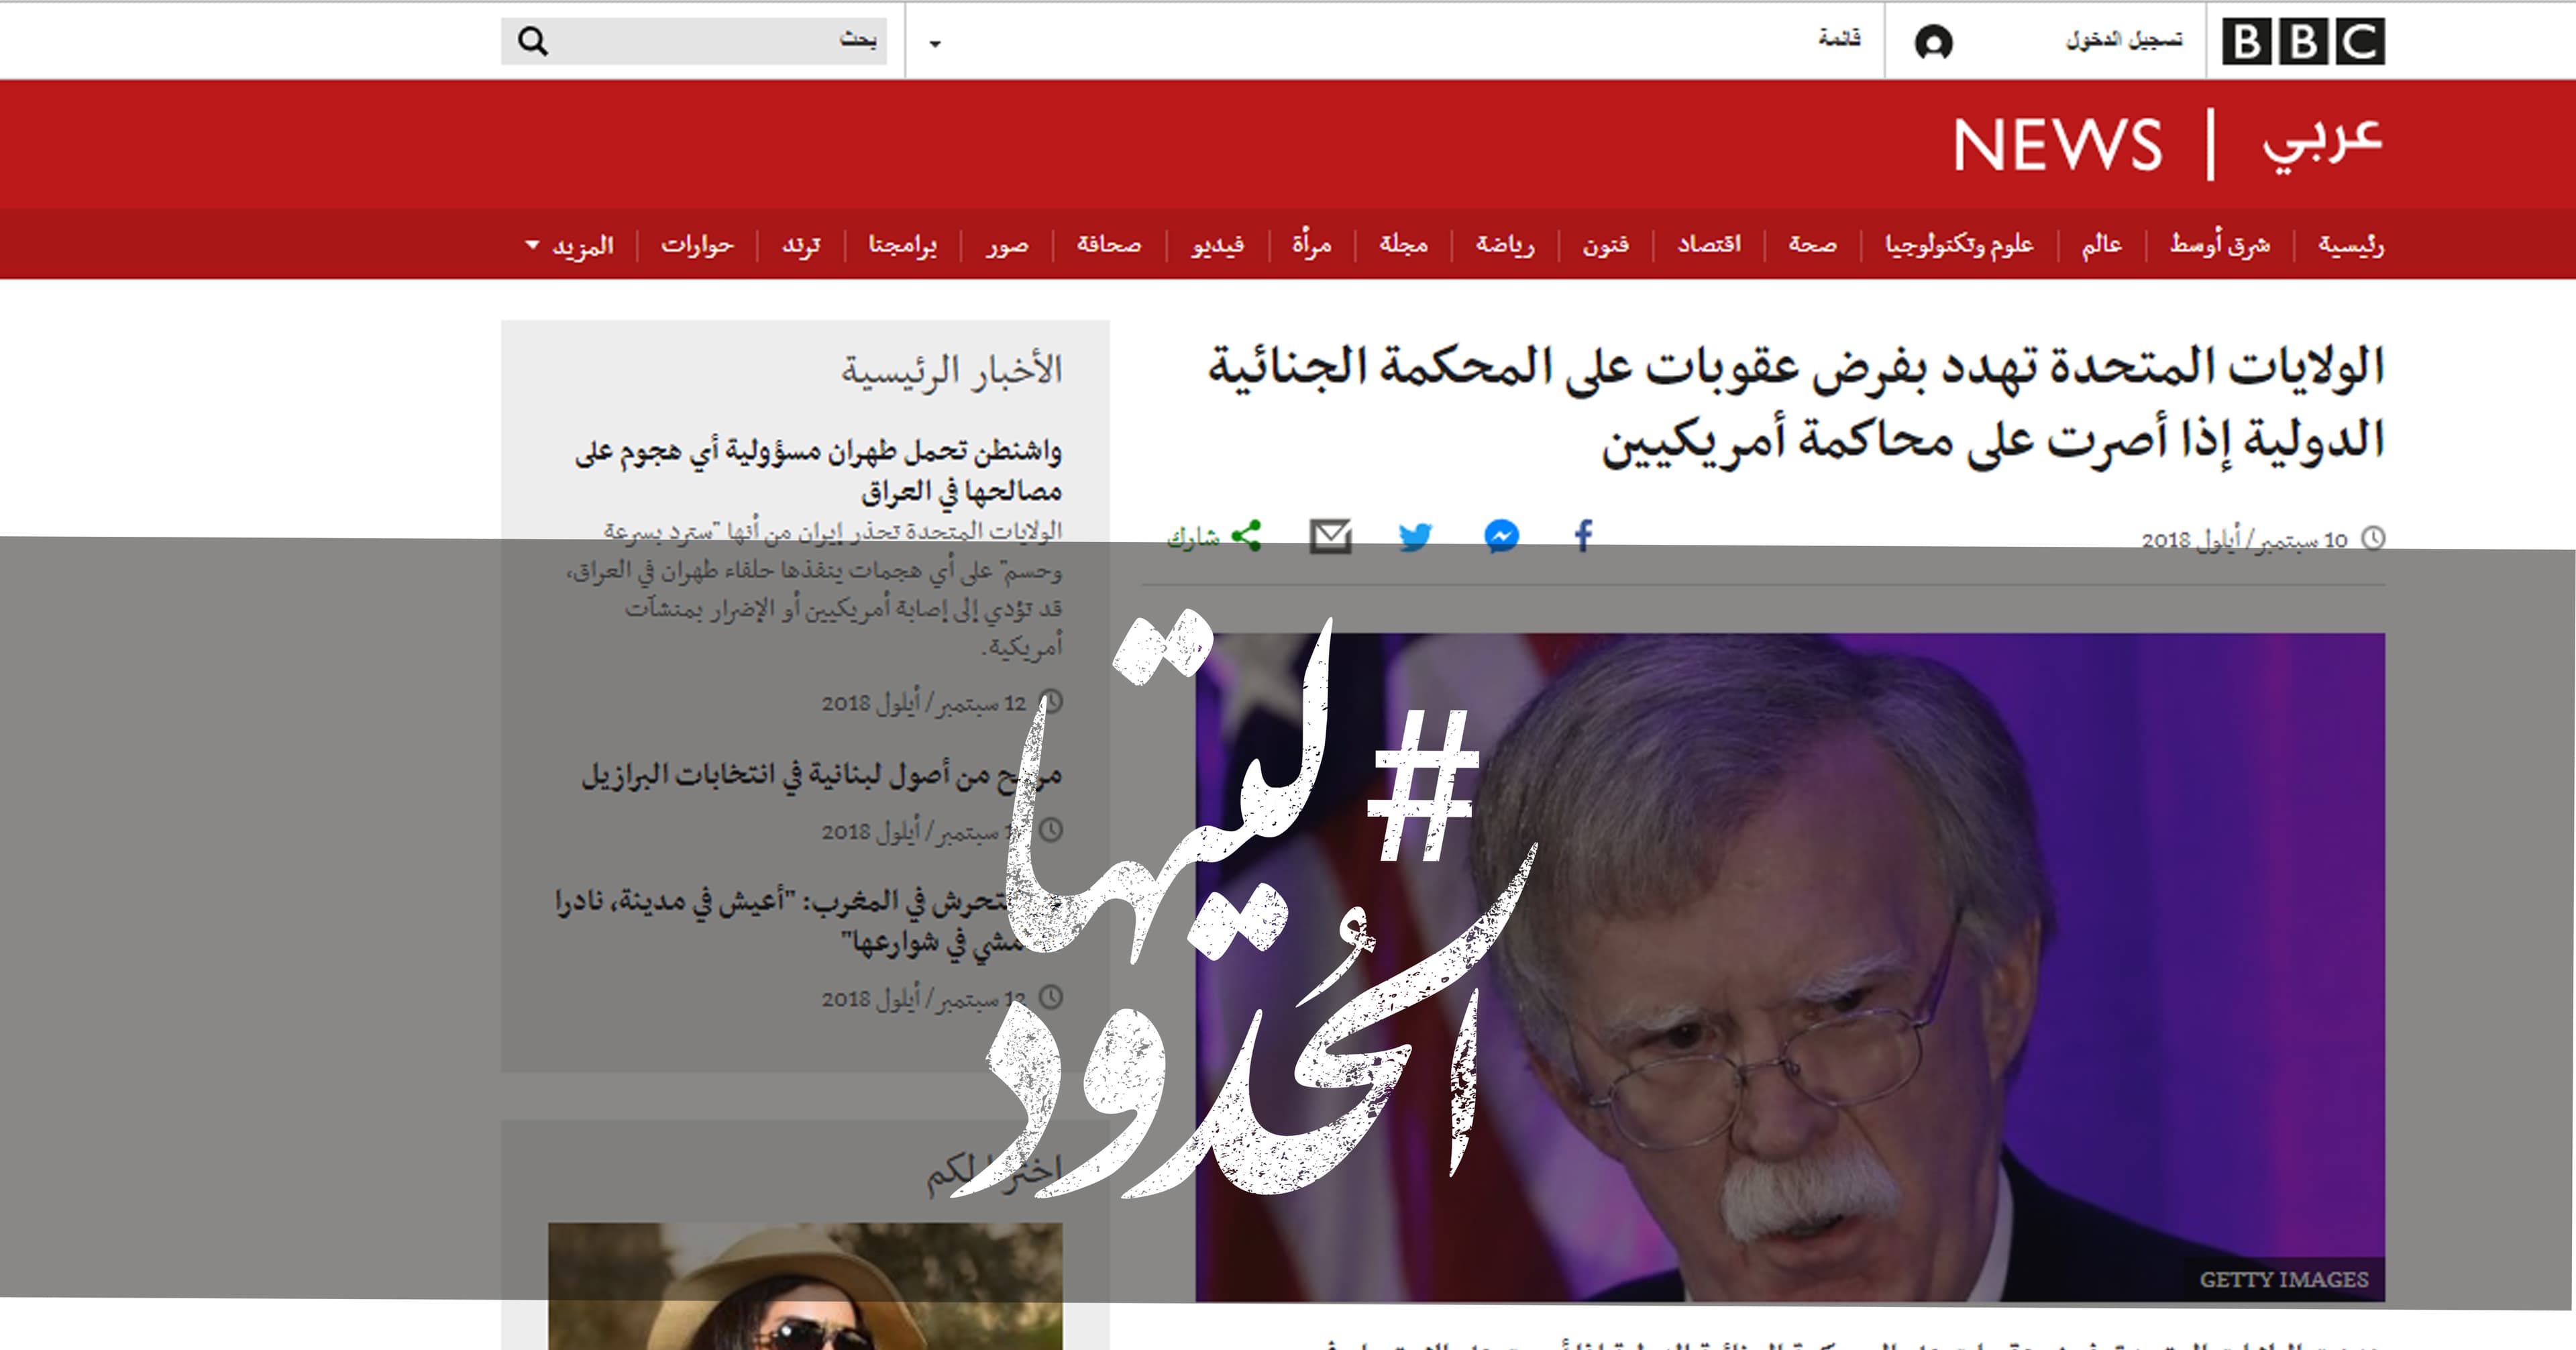The height and width of the screenshot is (1350, 2576).
Task: Click the عربي NEWS banner title
Action: 2168,145
